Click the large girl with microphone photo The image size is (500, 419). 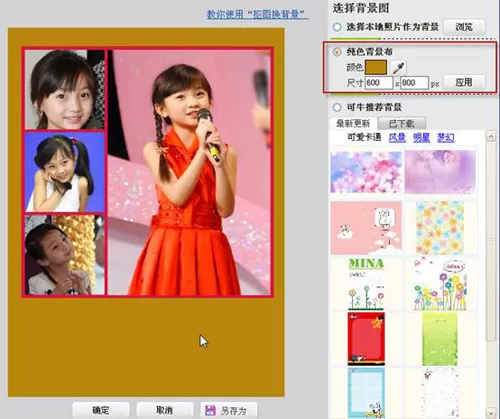pyautogui.click(x=189, y=172)
